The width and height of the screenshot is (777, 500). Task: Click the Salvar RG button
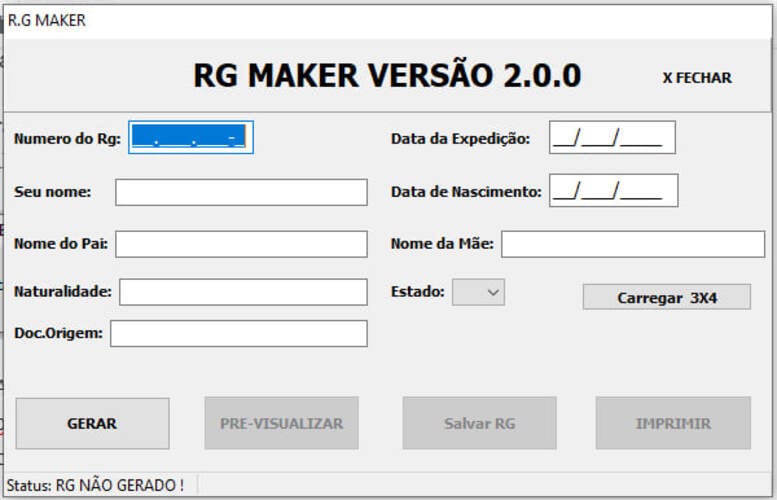479,423
